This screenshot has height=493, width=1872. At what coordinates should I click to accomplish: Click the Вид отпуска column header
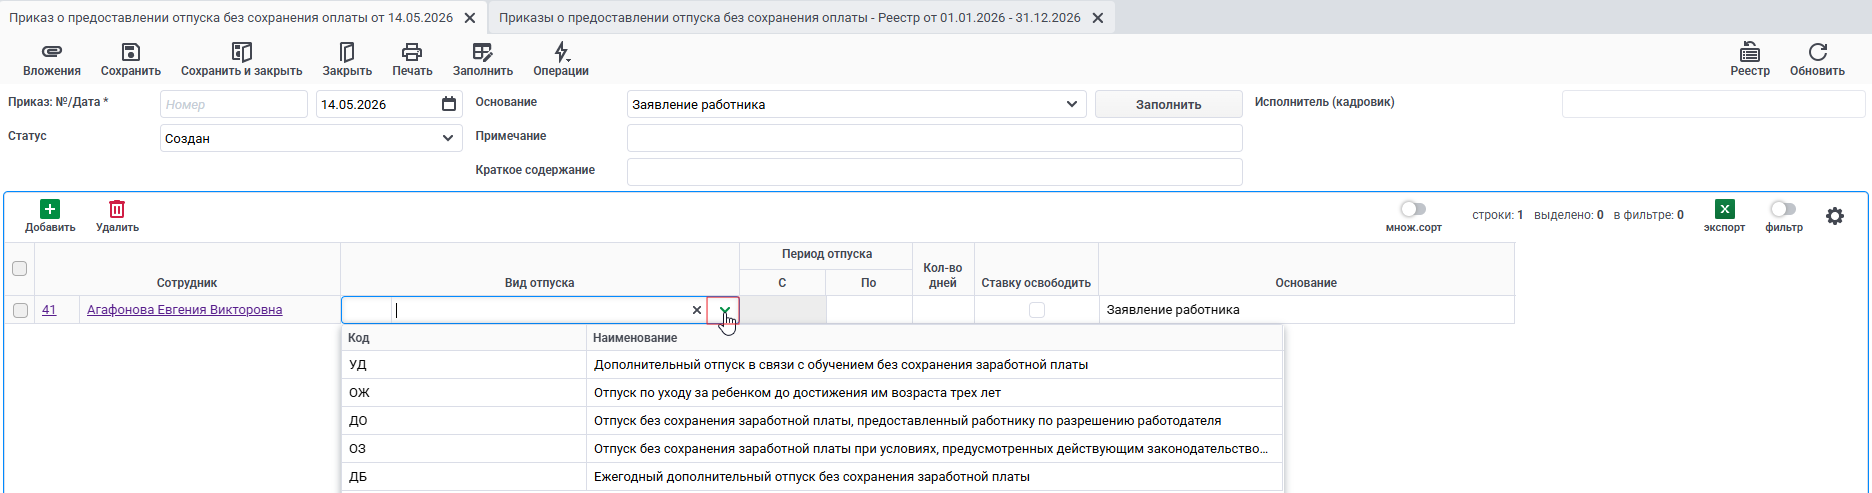coord(540,283)
